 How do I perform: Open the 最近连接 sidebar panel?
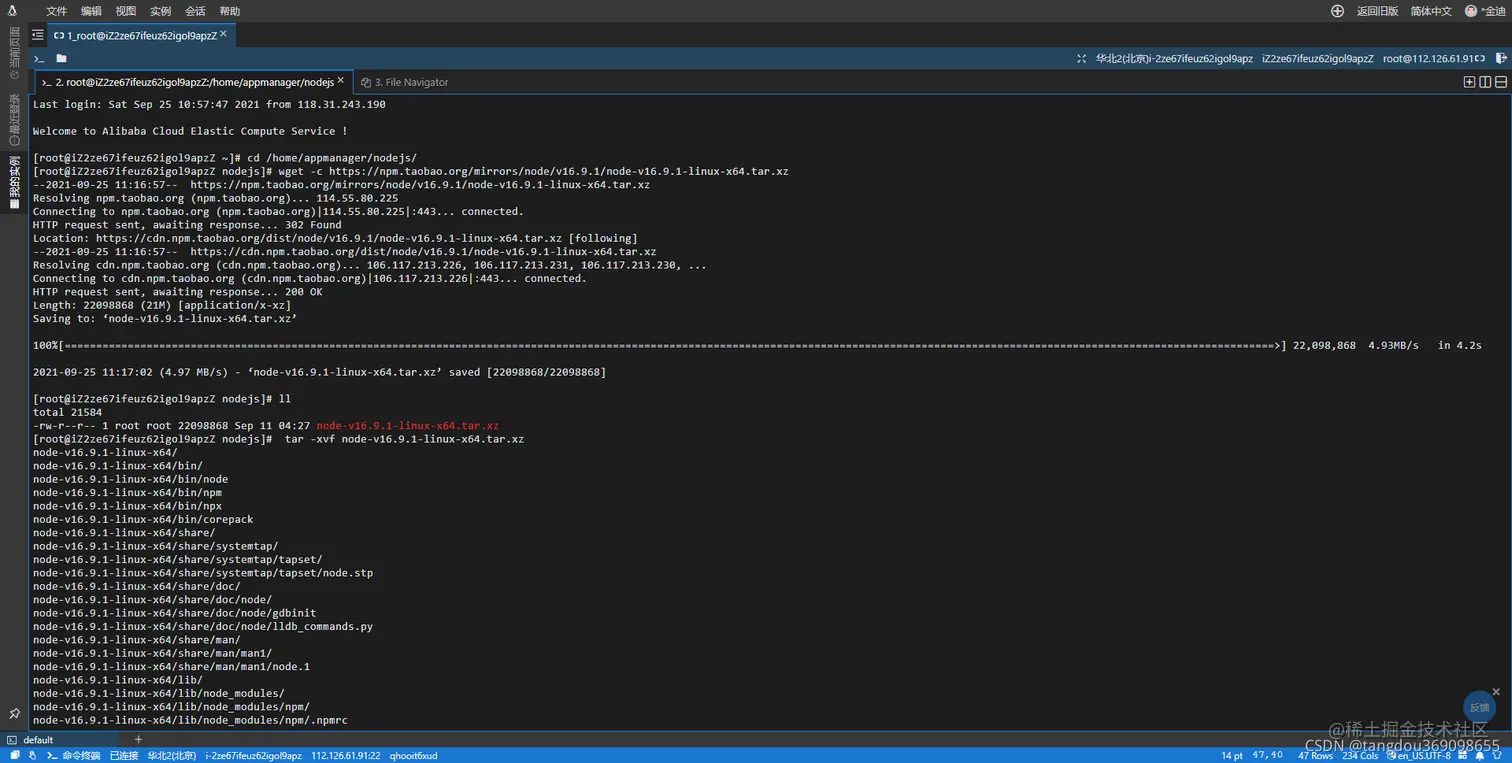click(14, 119)
